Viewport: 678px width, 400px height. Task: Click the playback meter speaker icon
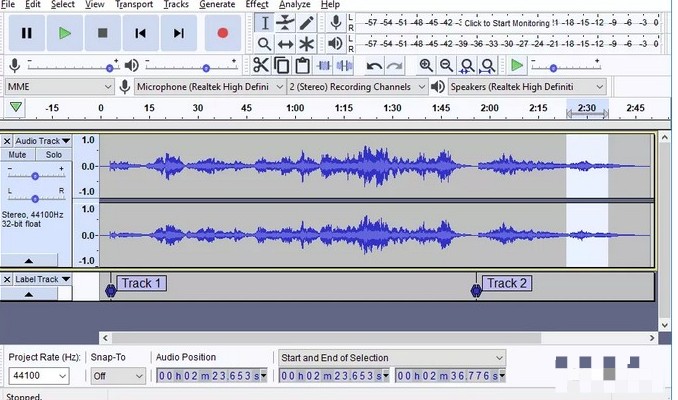click(336, 43)
